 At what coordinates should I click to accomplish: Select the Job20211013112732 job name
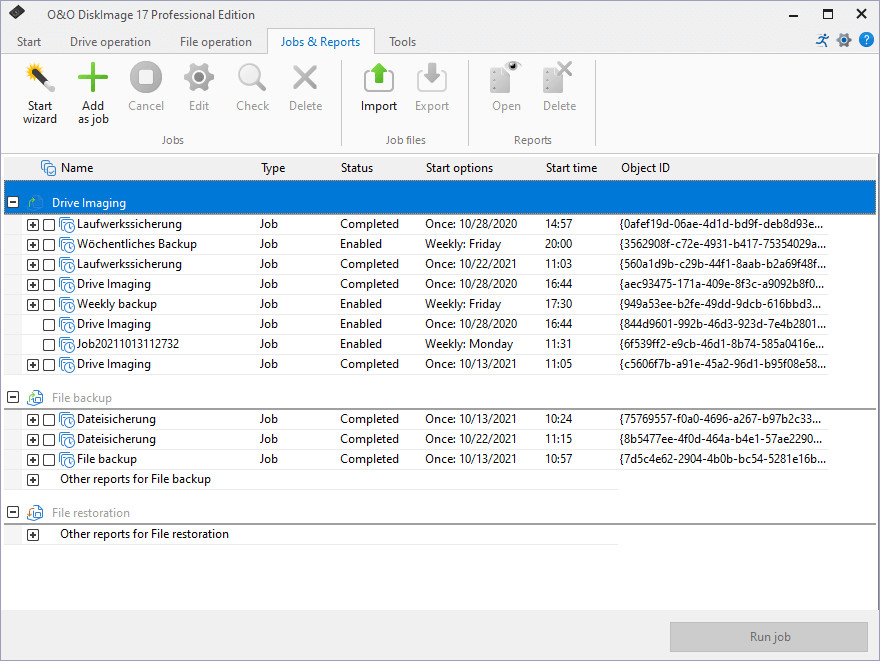(128, 344)
